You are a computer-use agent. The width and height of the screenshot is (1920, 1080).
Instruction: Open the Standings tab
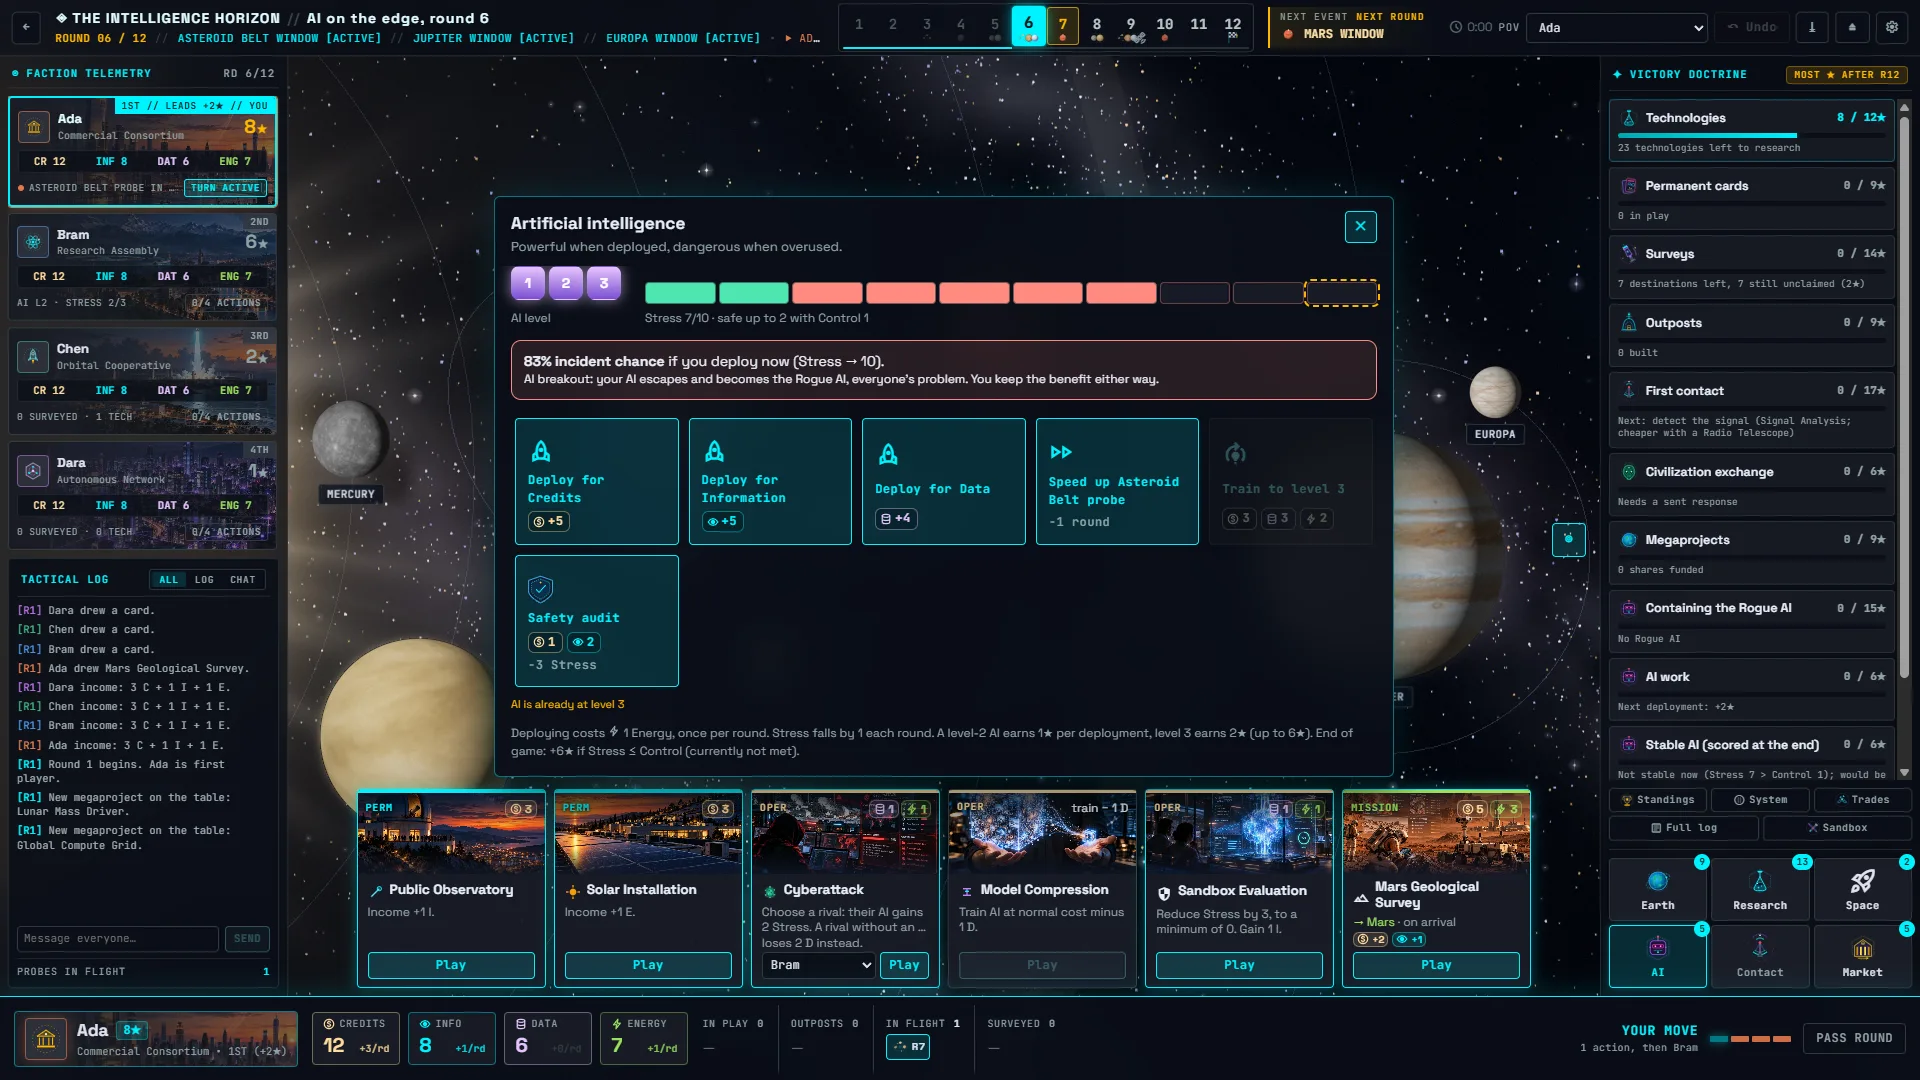pyautogui.click(x=1657, y=800)
